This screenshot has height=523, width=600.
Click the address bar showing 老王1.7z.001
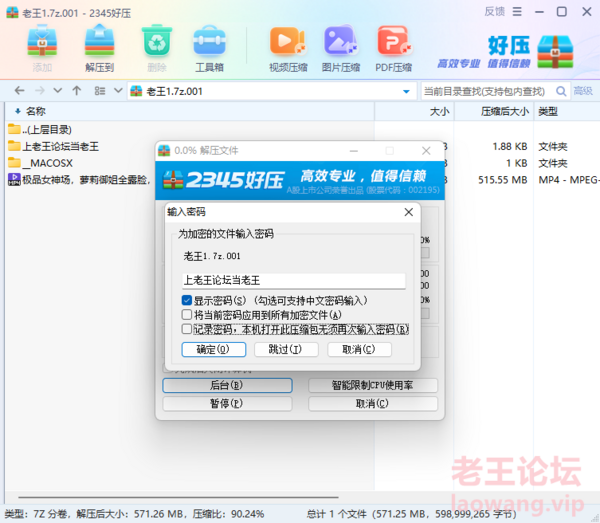click(x=272, y=91)
